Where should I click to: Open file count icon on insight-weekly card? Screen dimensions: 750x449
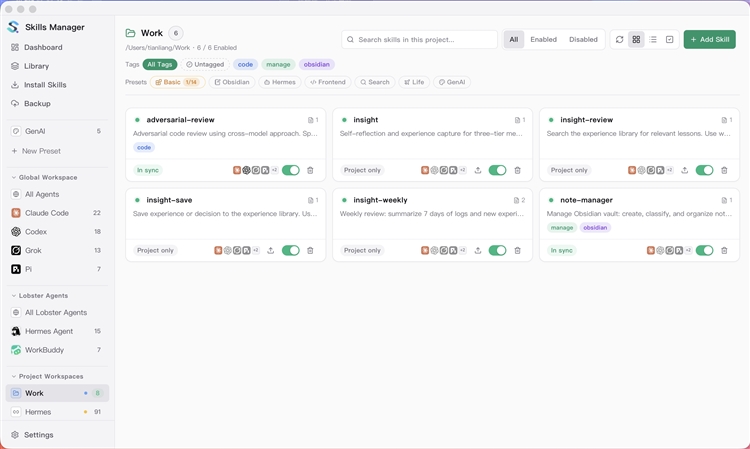[x=519, y=200]
